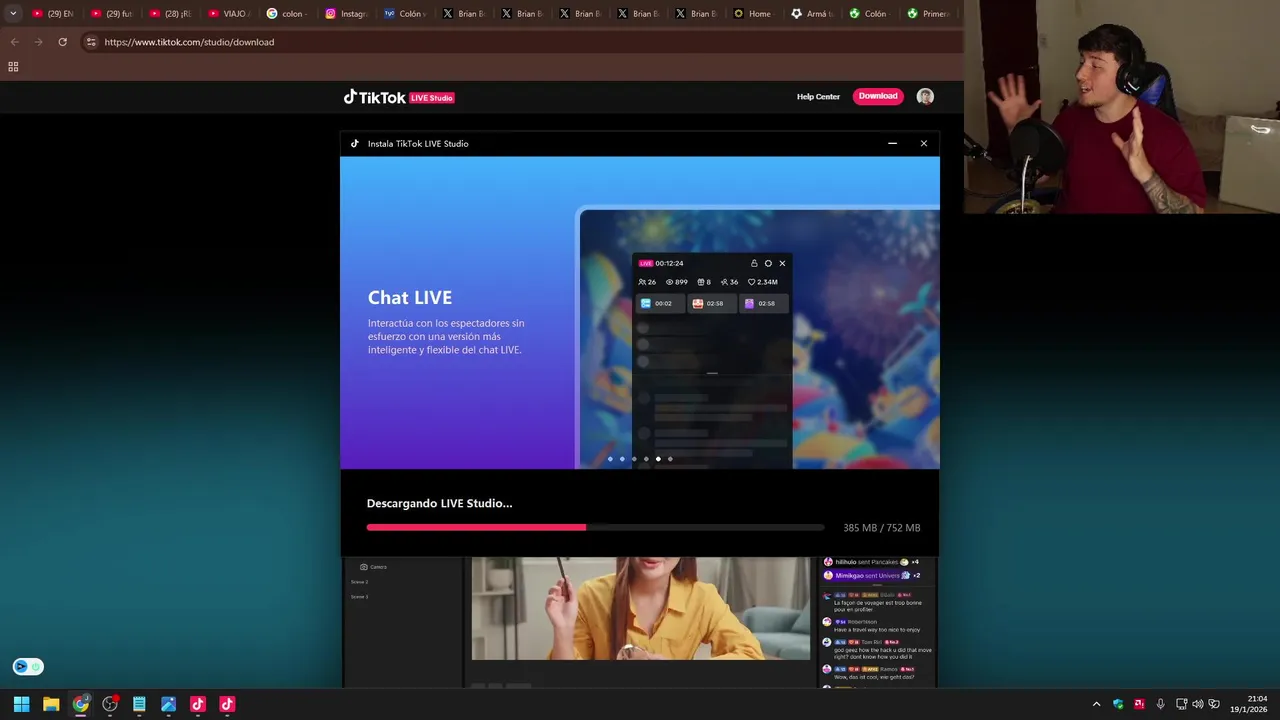Switch to the "(29) fut" YouTube tab
The image size is (1280, 720).
112,14
